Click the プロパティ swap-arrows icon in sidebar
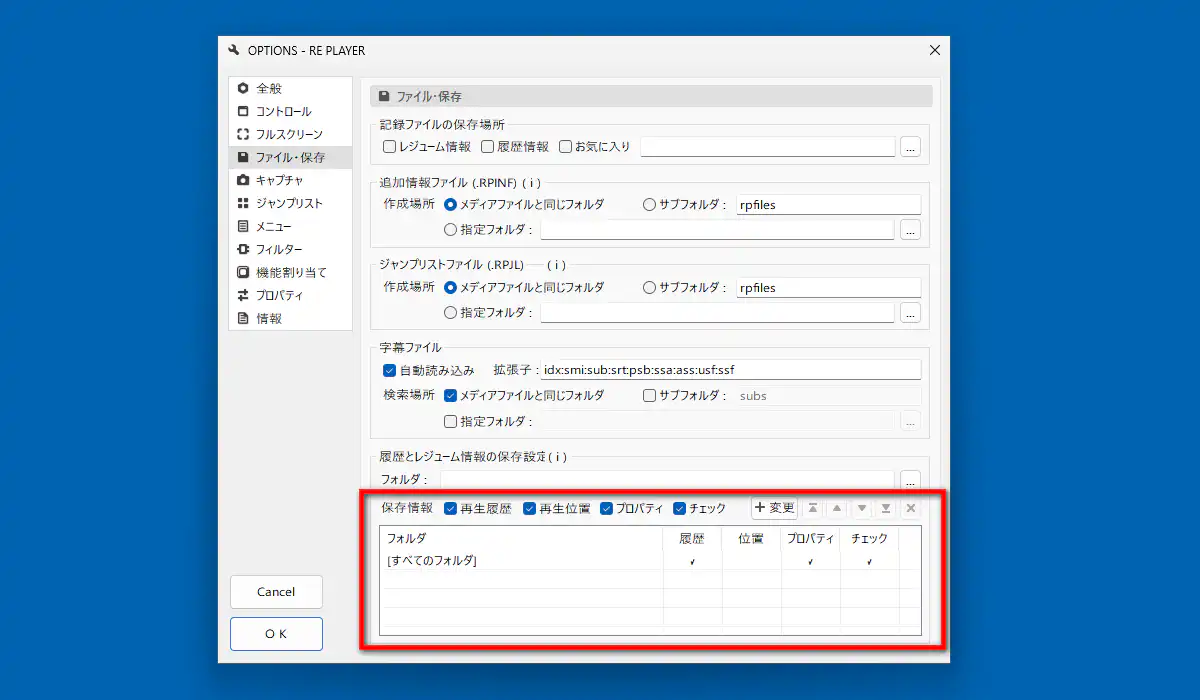This screenshot has height=700, width=1200. click(x=243, y=295)
